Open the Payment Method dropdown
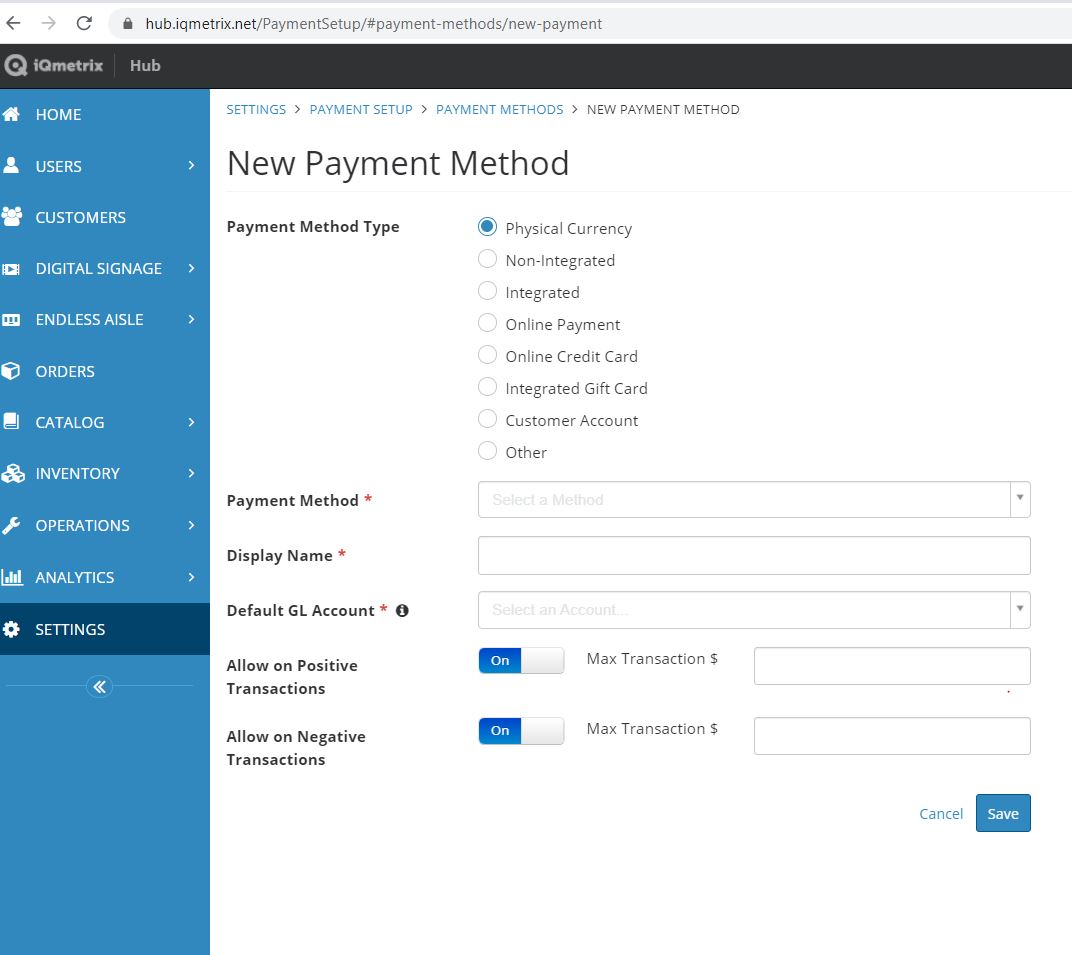This screenshot has width=1072, height=955. [753, 499]
